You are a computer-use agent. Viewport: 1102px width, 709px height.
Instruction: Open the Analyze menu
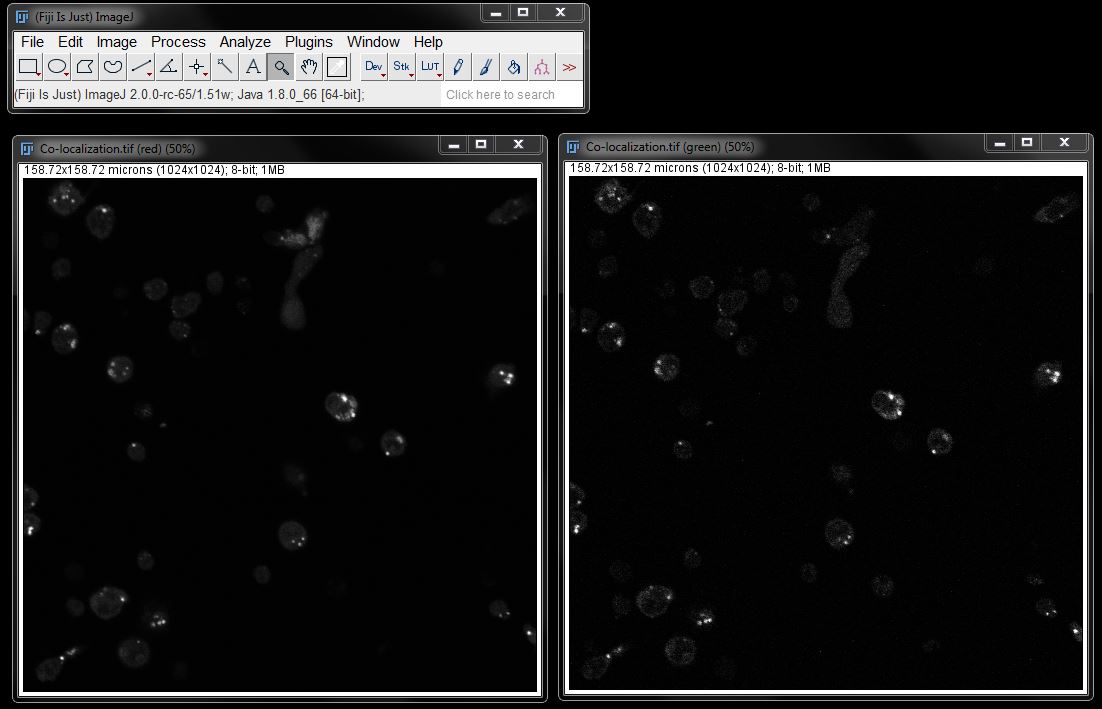coord(245,42)
